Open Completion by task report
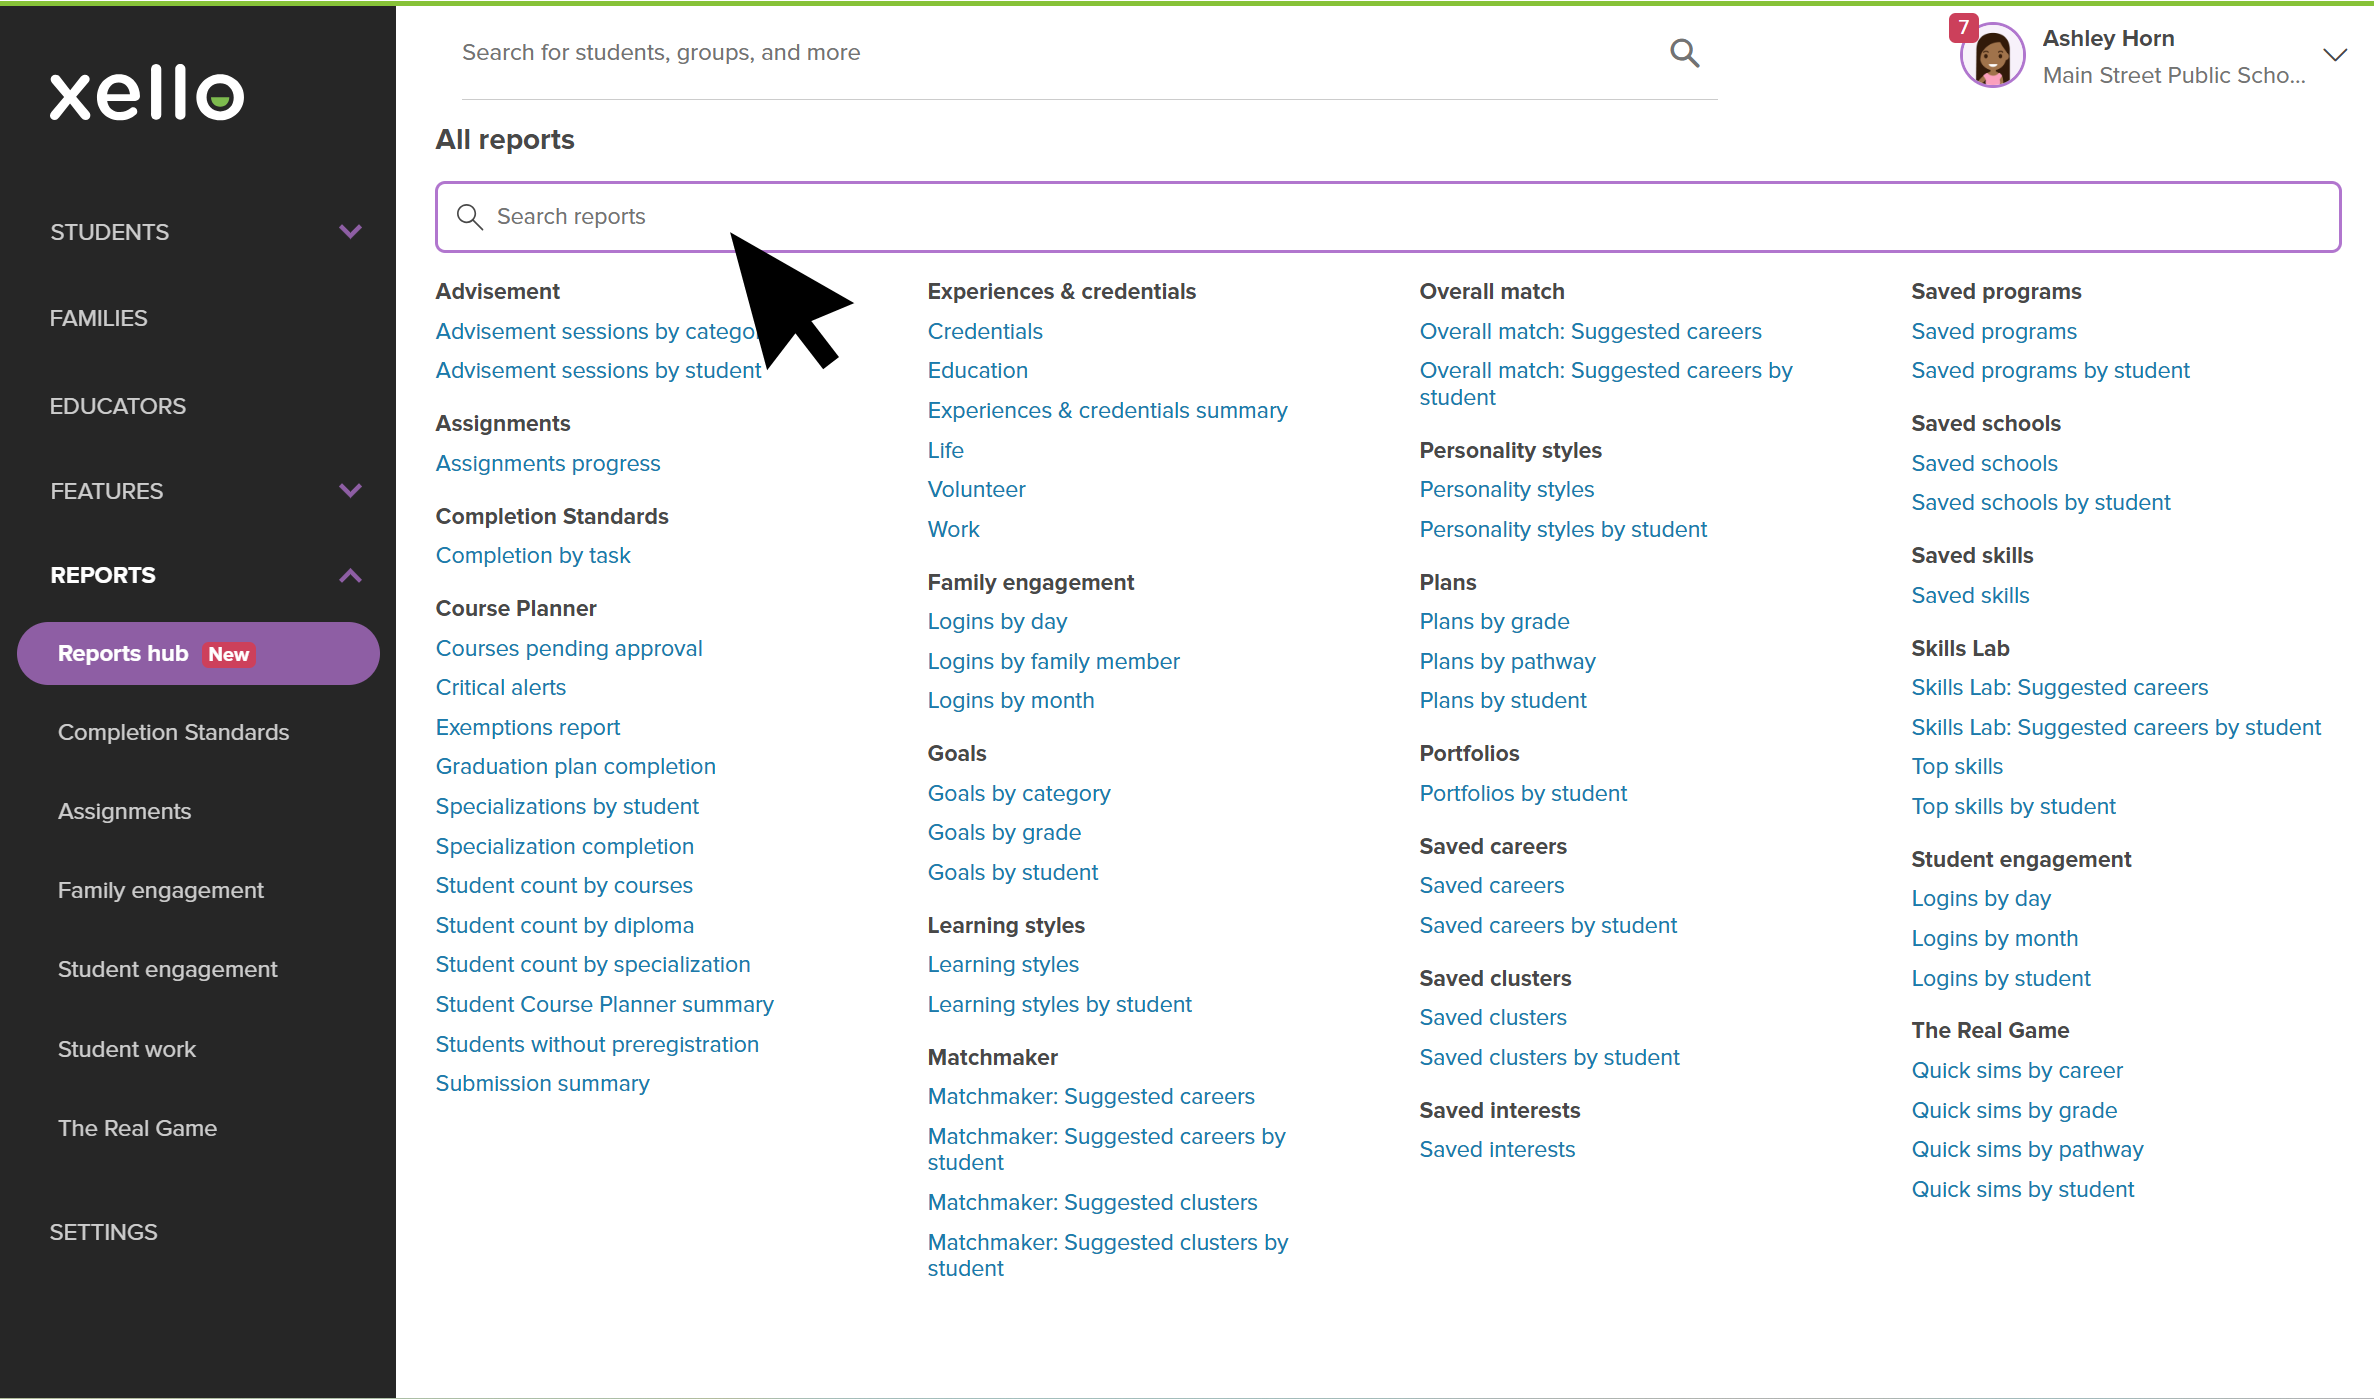The image size is (2374, 1399). [533, 555]
